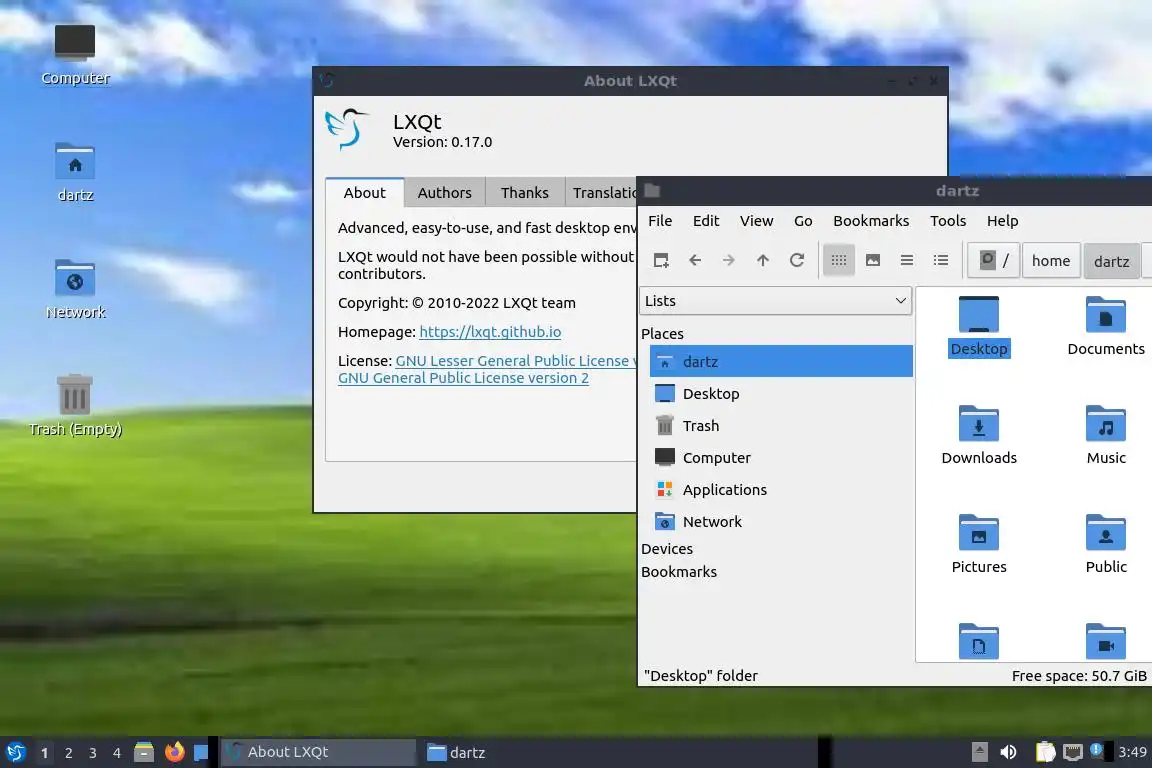Switch to workspace 2 in the pager

(x=68, y=753)
